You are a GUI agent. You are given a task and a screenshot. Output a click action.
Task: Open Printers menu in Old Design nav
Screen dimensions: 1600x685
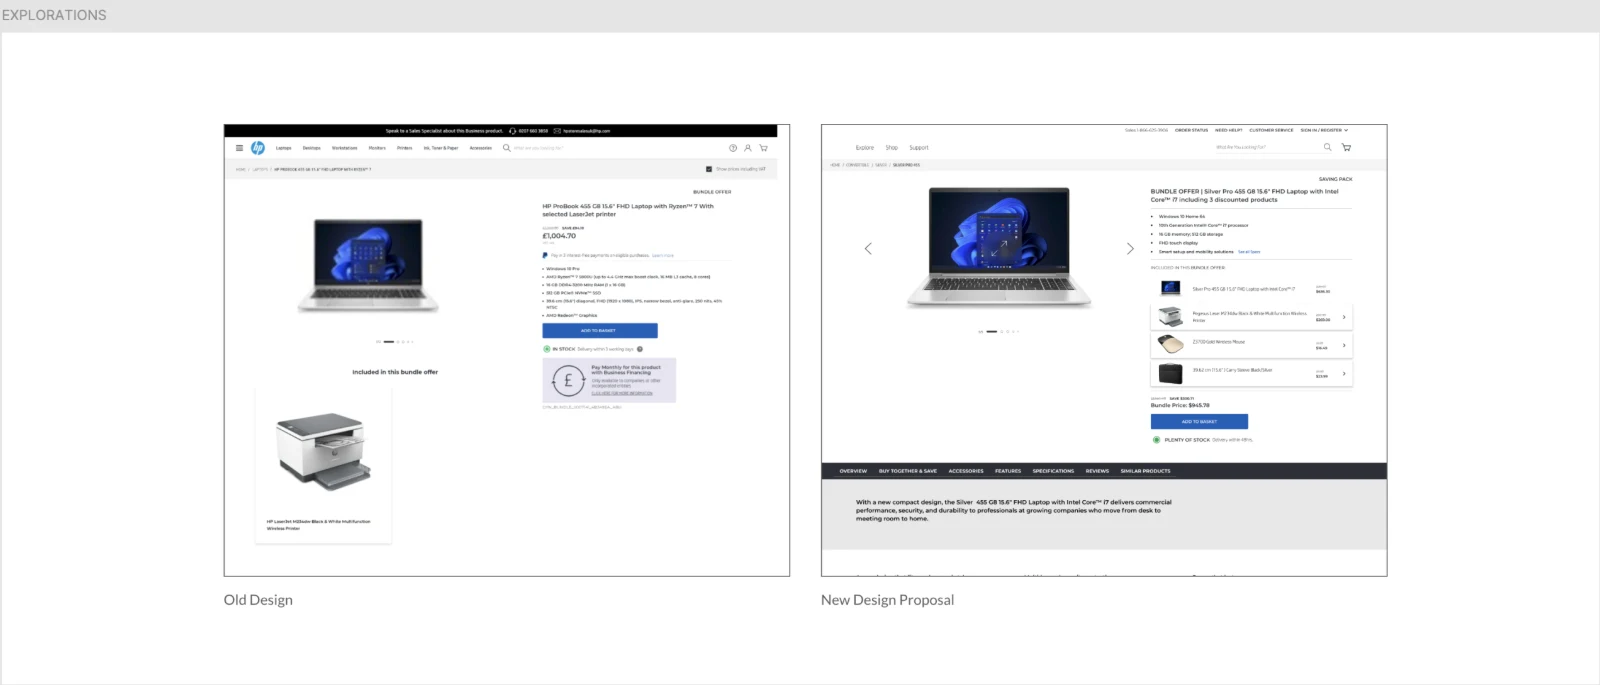(404, 148)
